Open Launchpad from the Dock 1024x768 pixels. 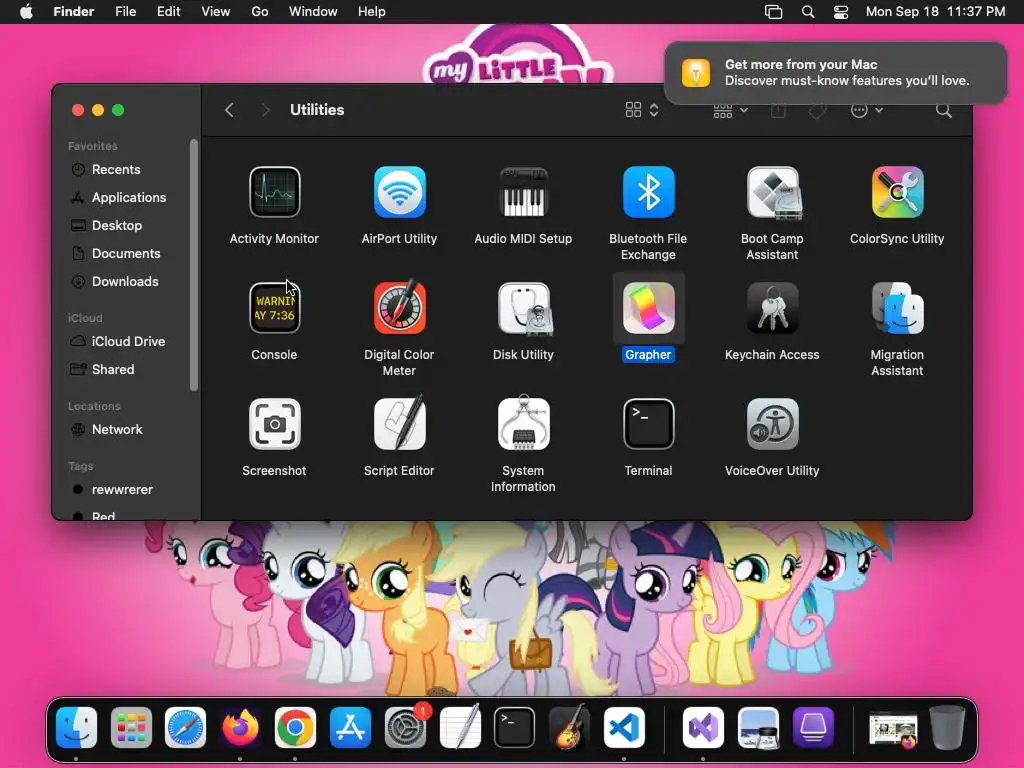[131, 727]
